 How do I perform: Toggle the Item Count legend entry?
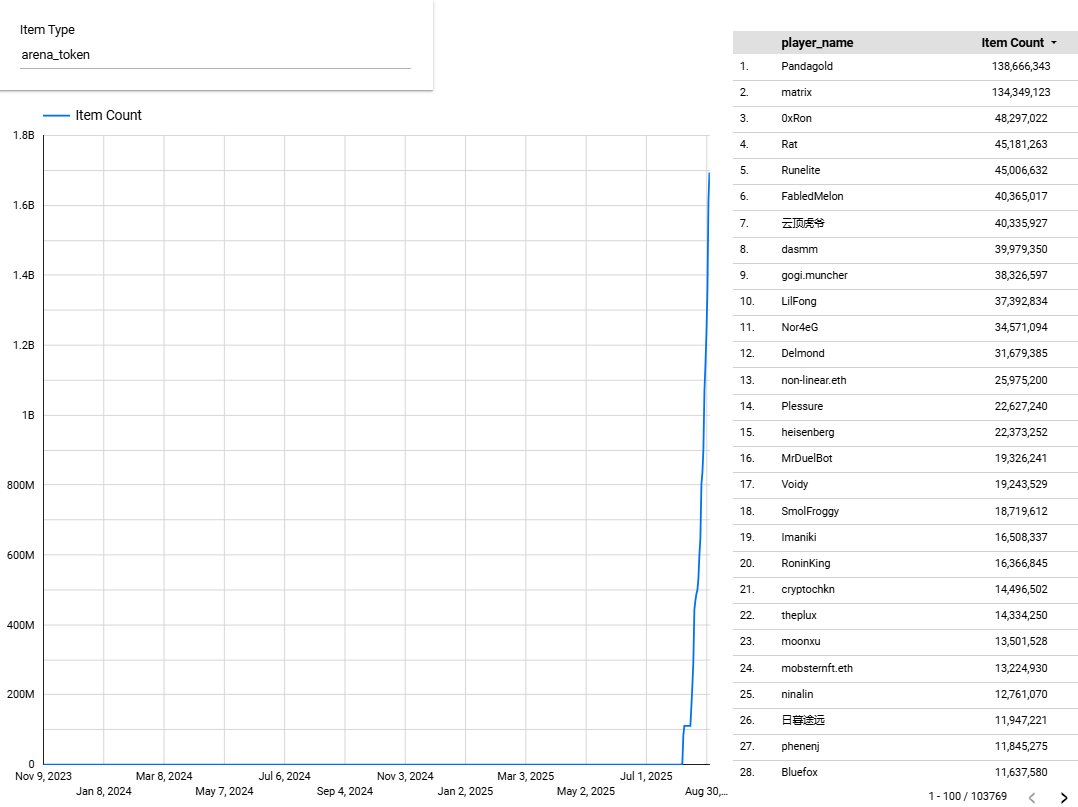coord(92,115)
